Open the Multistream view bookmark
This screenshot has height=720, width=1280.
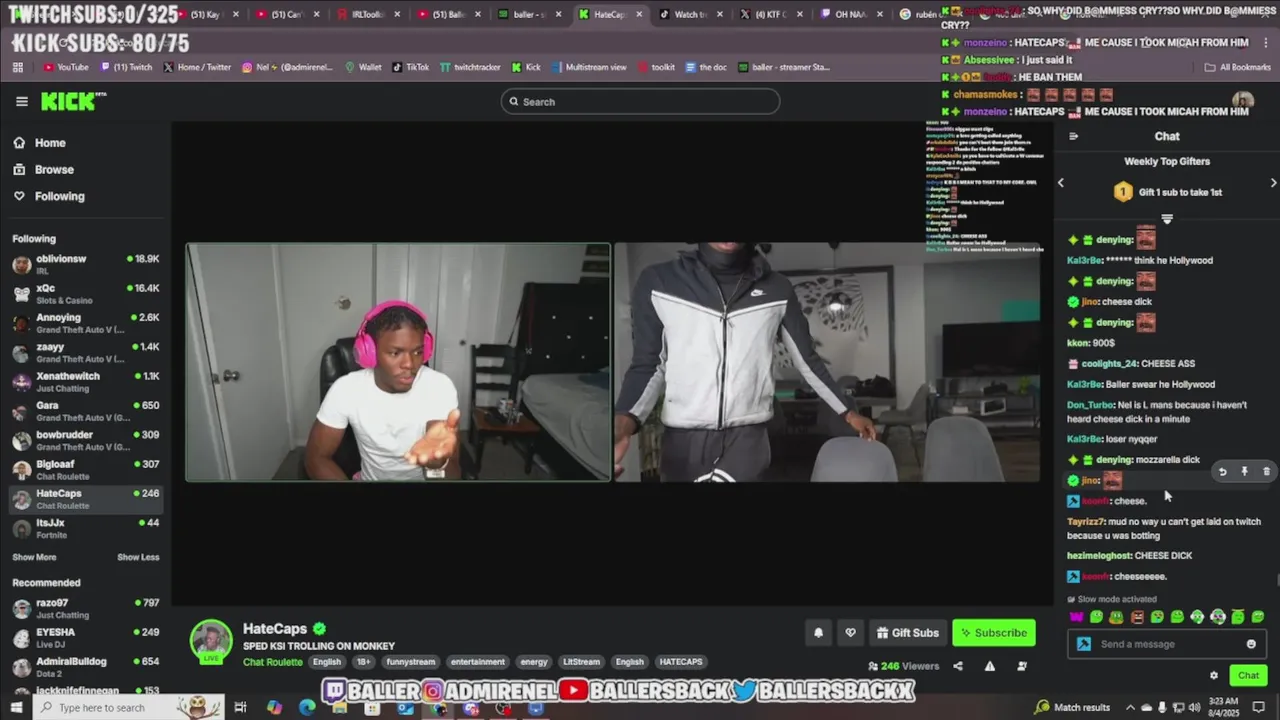tap(588, 67)
